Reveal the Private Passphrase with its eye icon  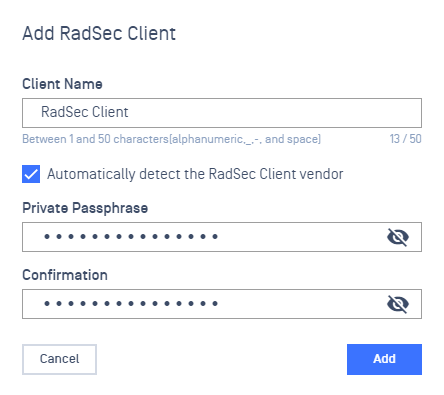point(398,237)
